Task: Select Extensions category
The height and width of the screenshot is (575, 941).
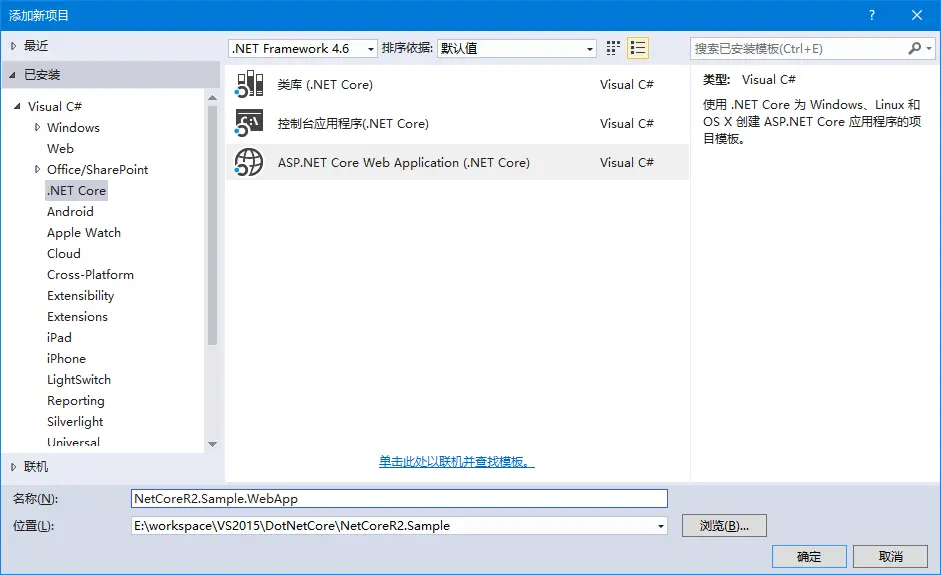Action: (77, 316)
